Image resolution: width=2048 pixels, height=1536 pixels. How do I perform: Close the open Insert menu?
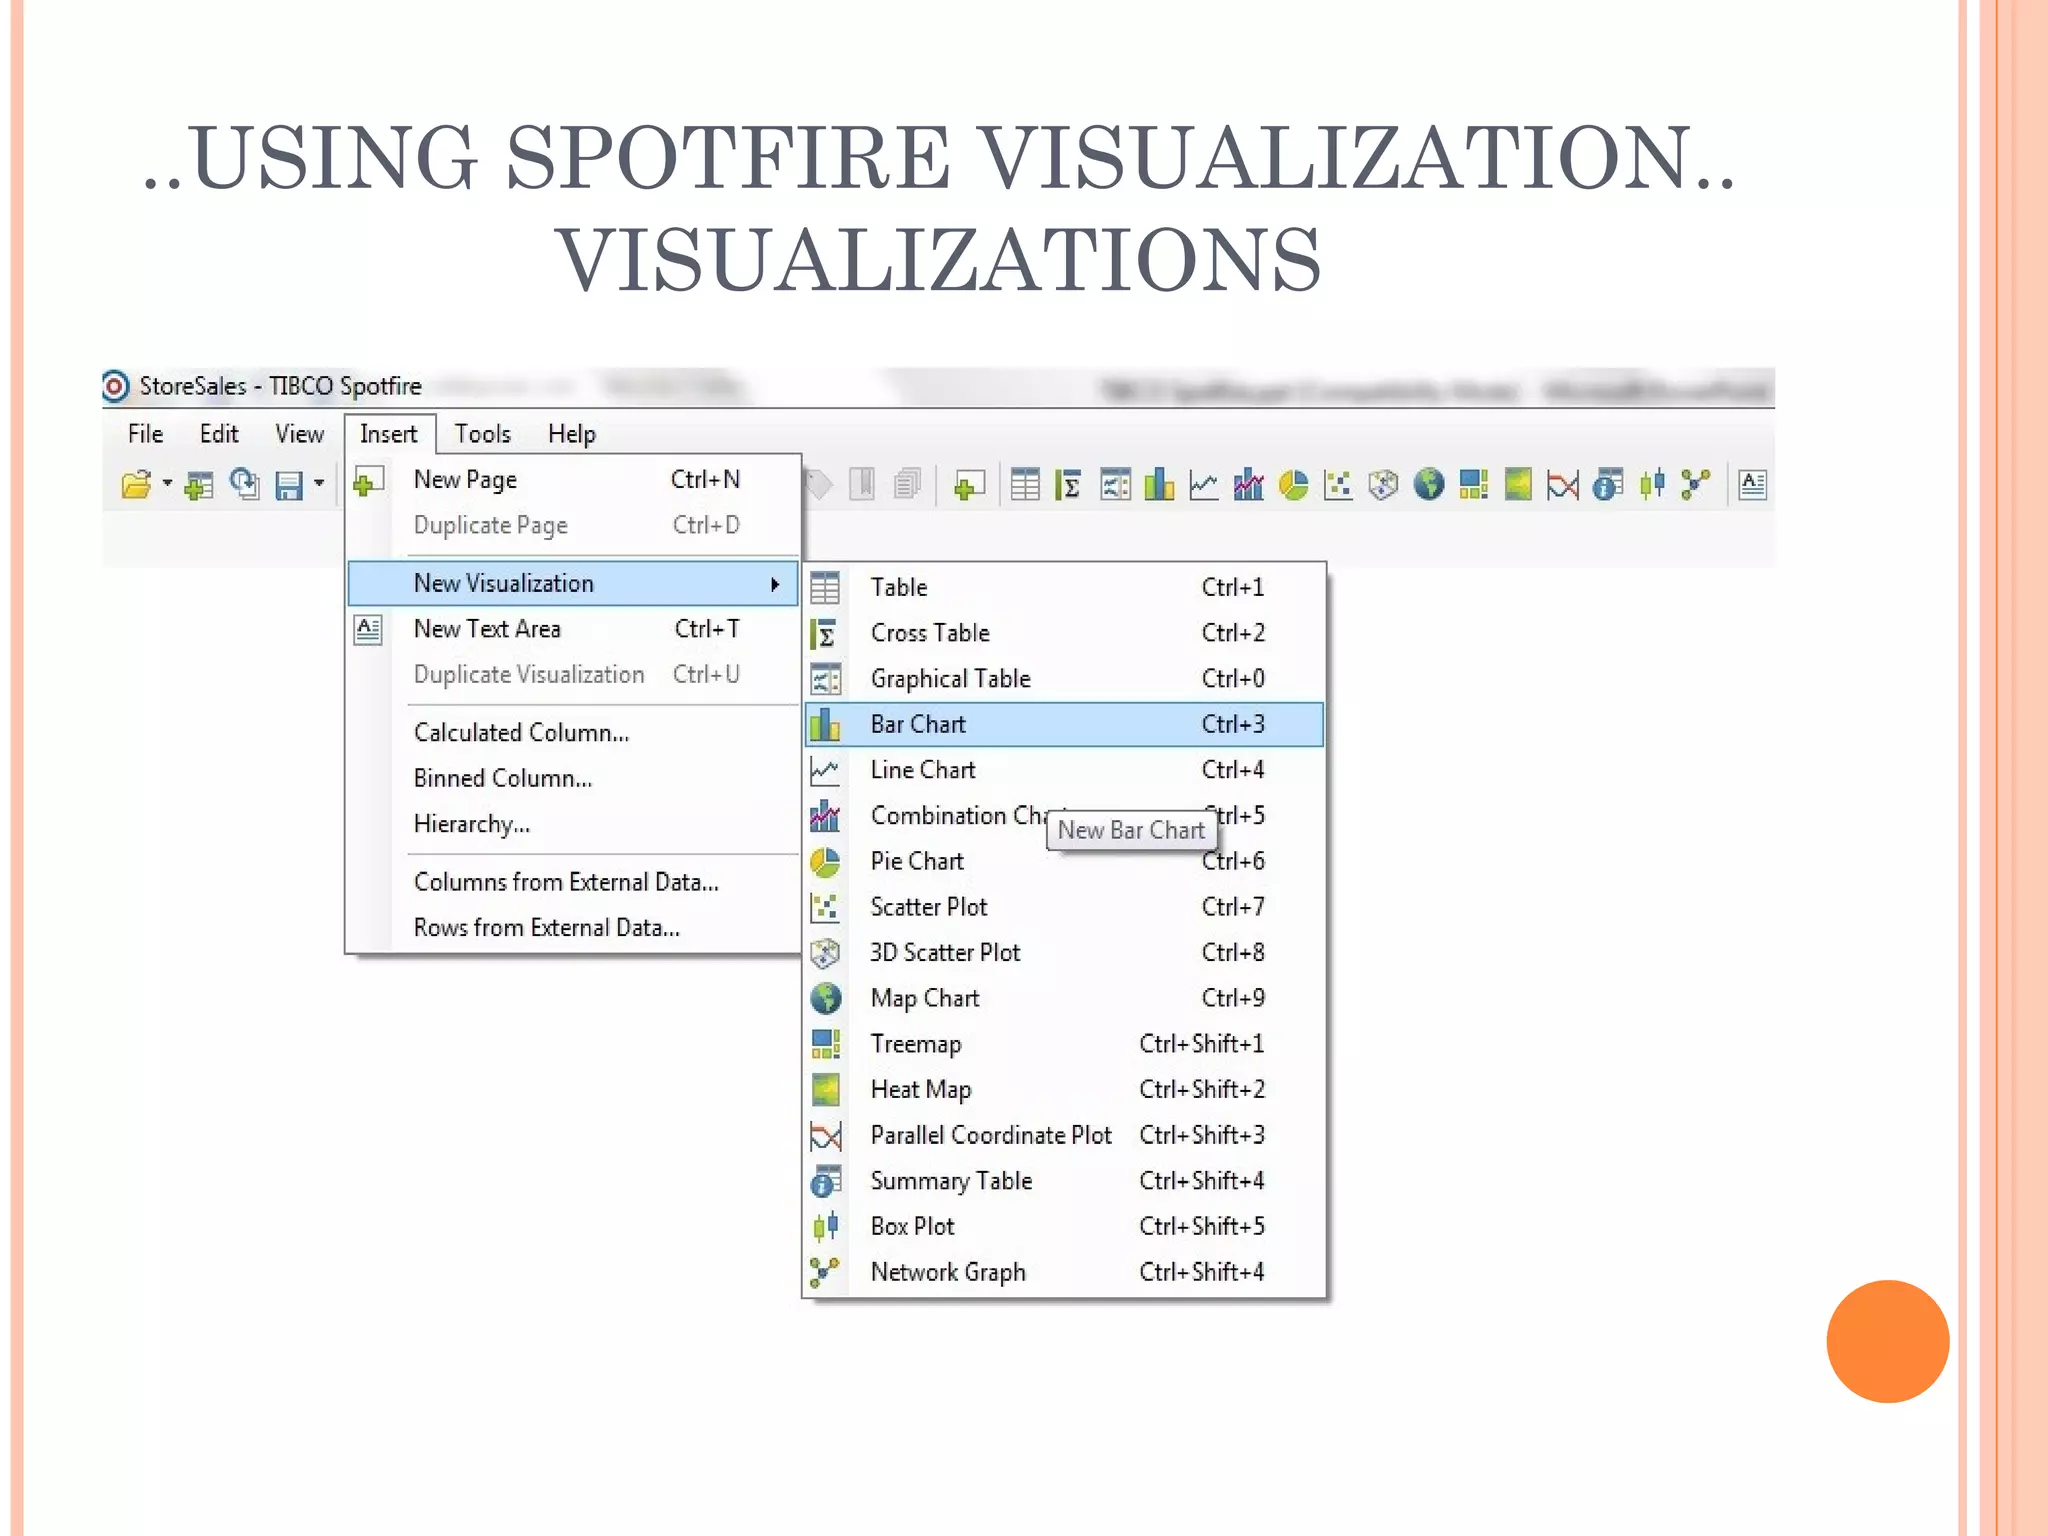coord(389,434)
